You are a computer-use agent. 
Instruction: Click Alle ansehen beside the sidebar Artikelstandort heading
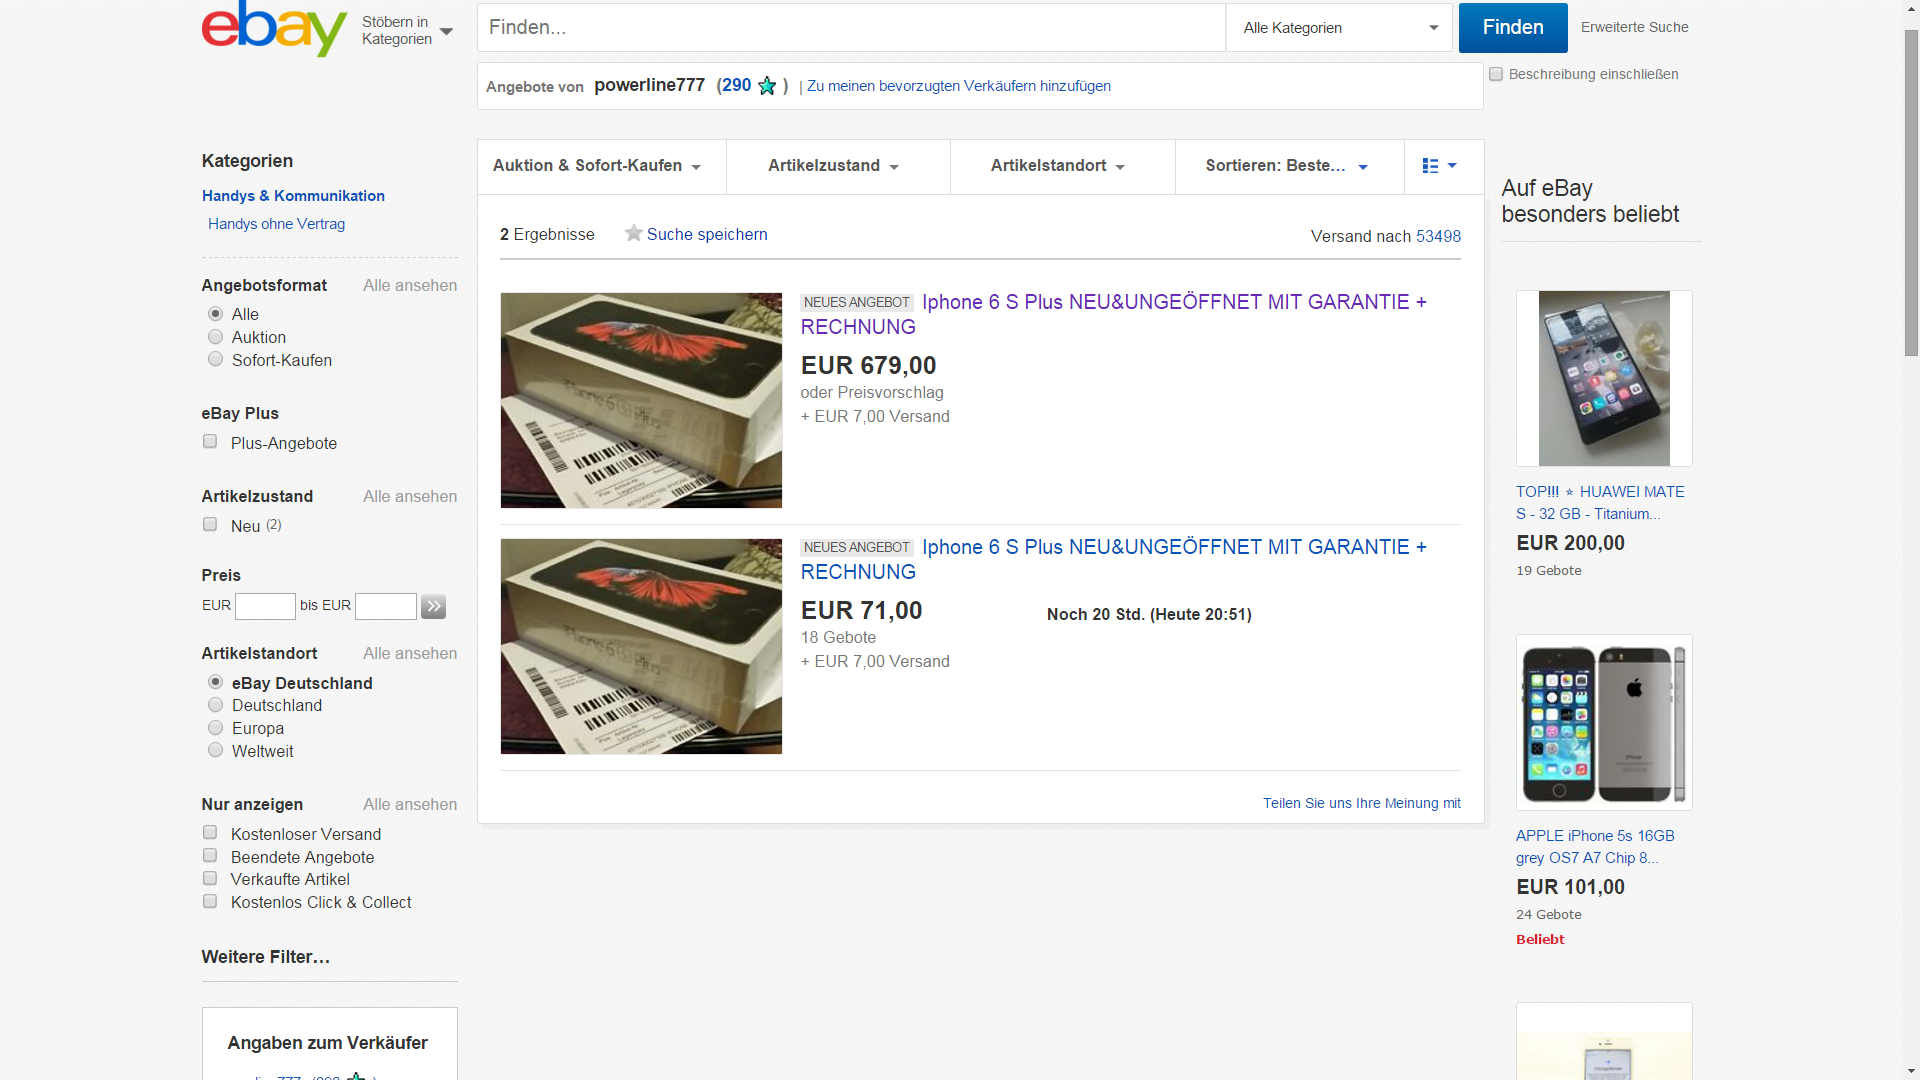410,654
